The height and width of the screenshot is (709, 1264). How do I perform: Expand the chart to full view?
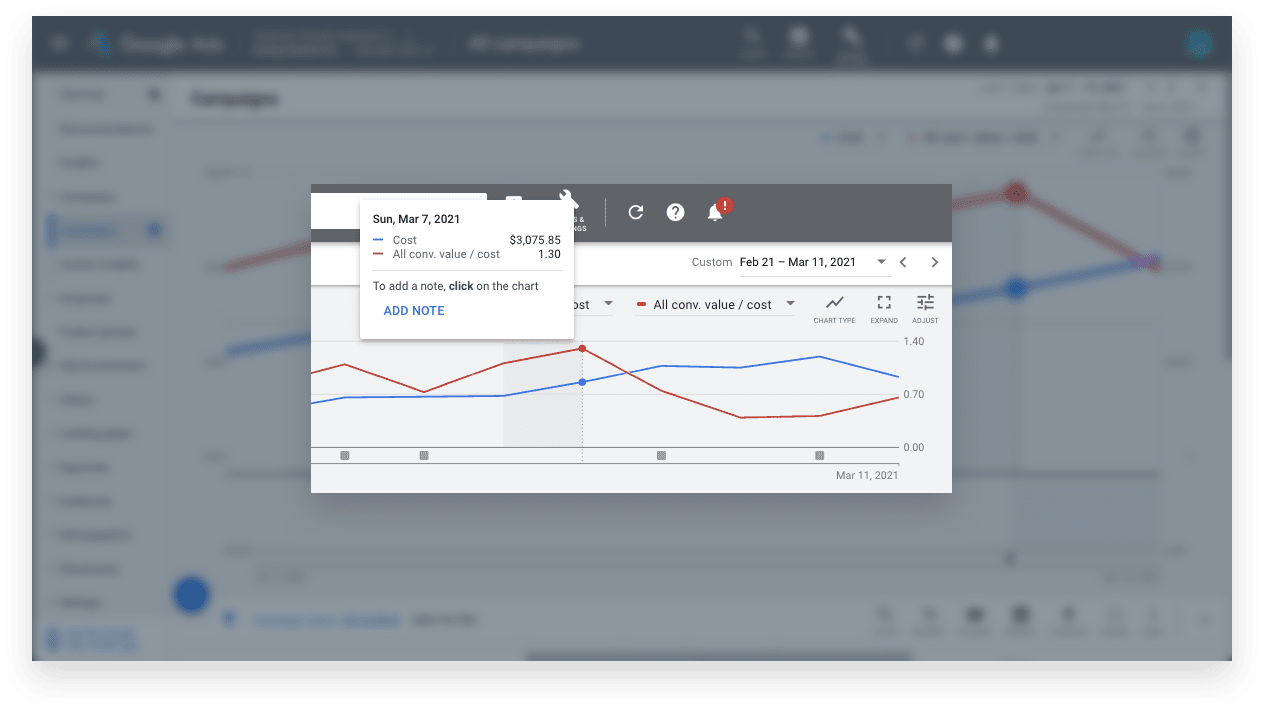[884, 308]
